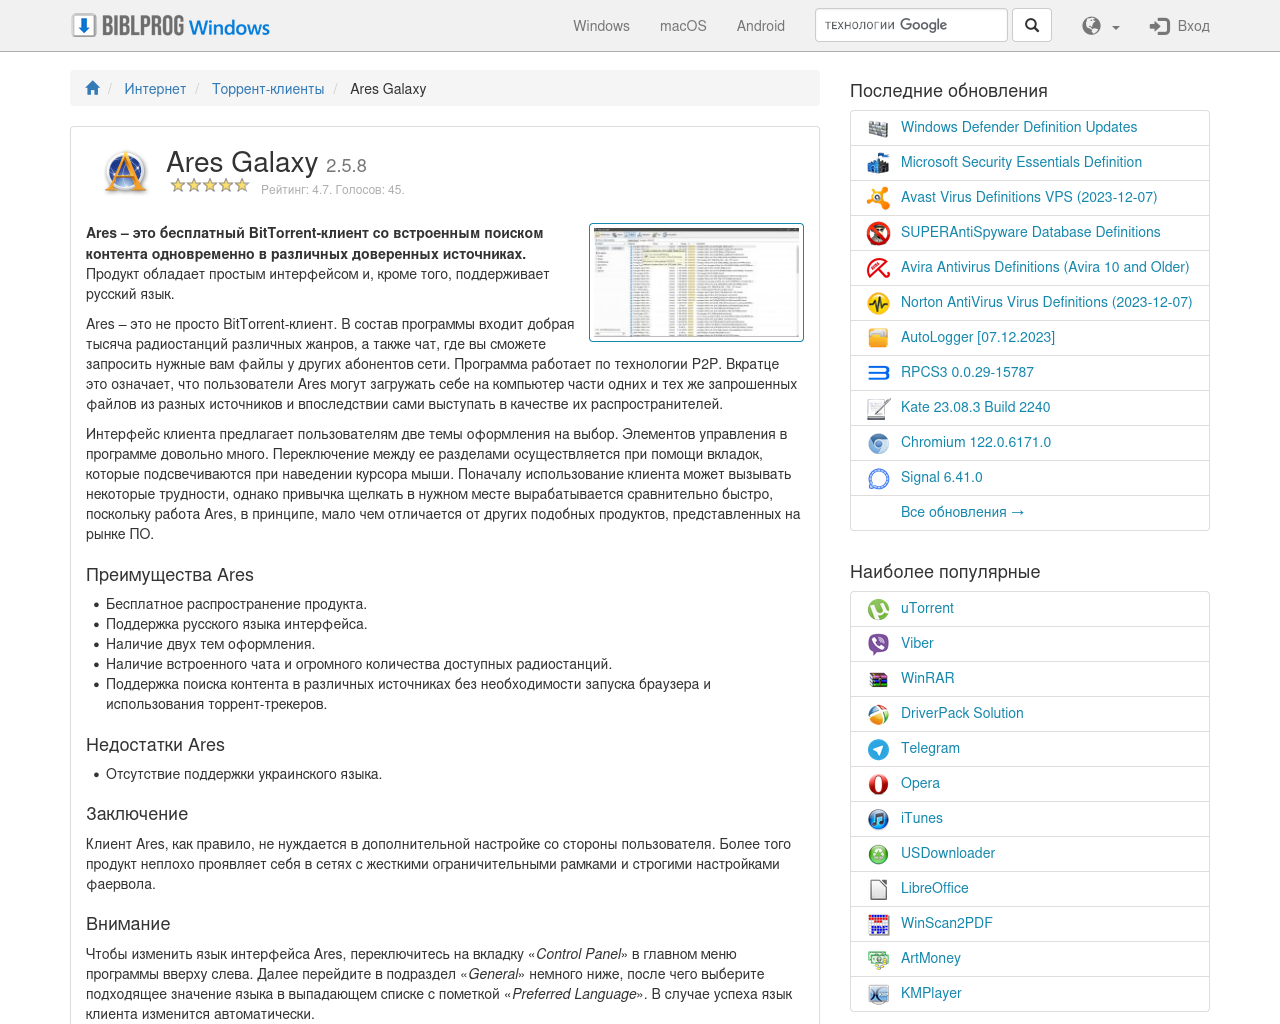Click the Microsoft Security Essentials icon
Viewport: 1280px width, 1024px height.
878,163
